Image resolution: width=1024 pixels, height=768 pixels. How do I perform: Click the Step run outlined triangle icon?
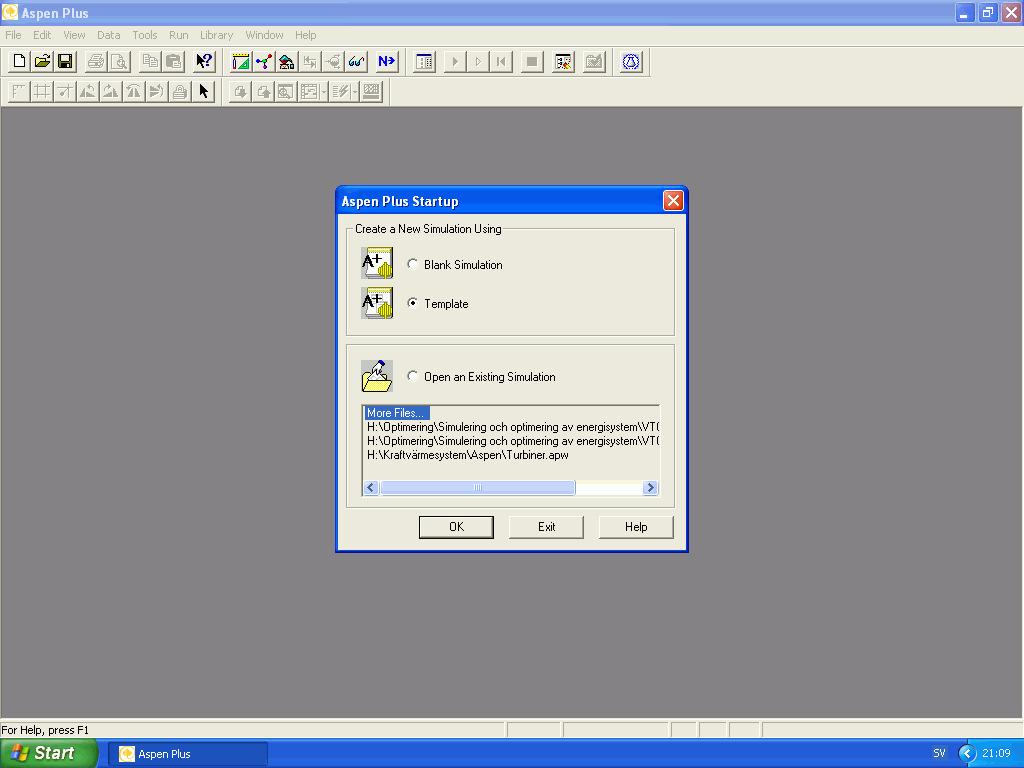[x=478, y=61]
